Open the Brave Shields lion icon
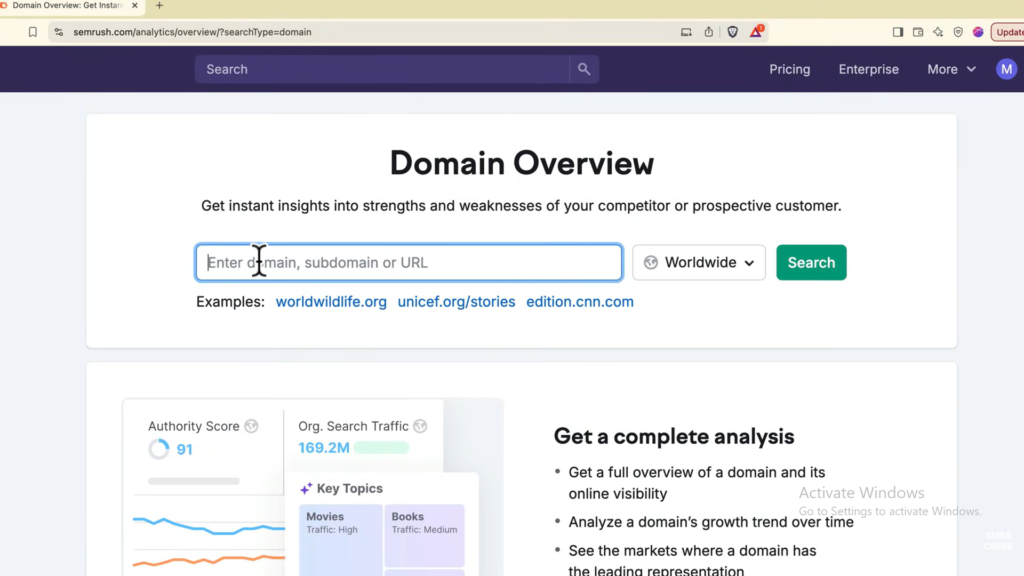1024x576 pixels. [732, 32]
